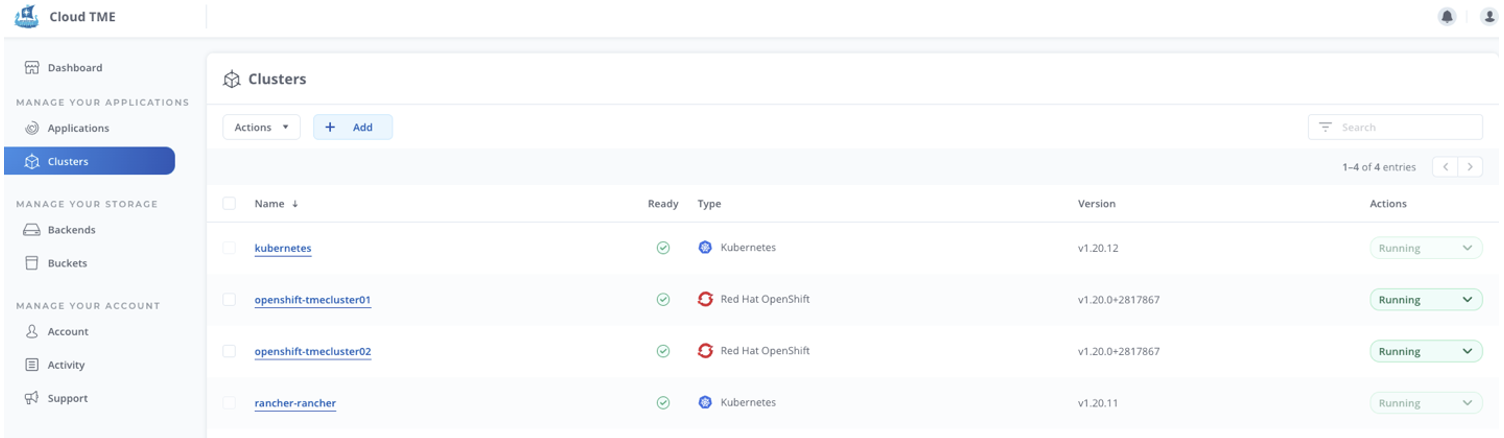Image resolution: width=1504 pixels, height=438 pixels.
Task: Open Running dropdown for rancher-rancher
Action: (1426, 403)
